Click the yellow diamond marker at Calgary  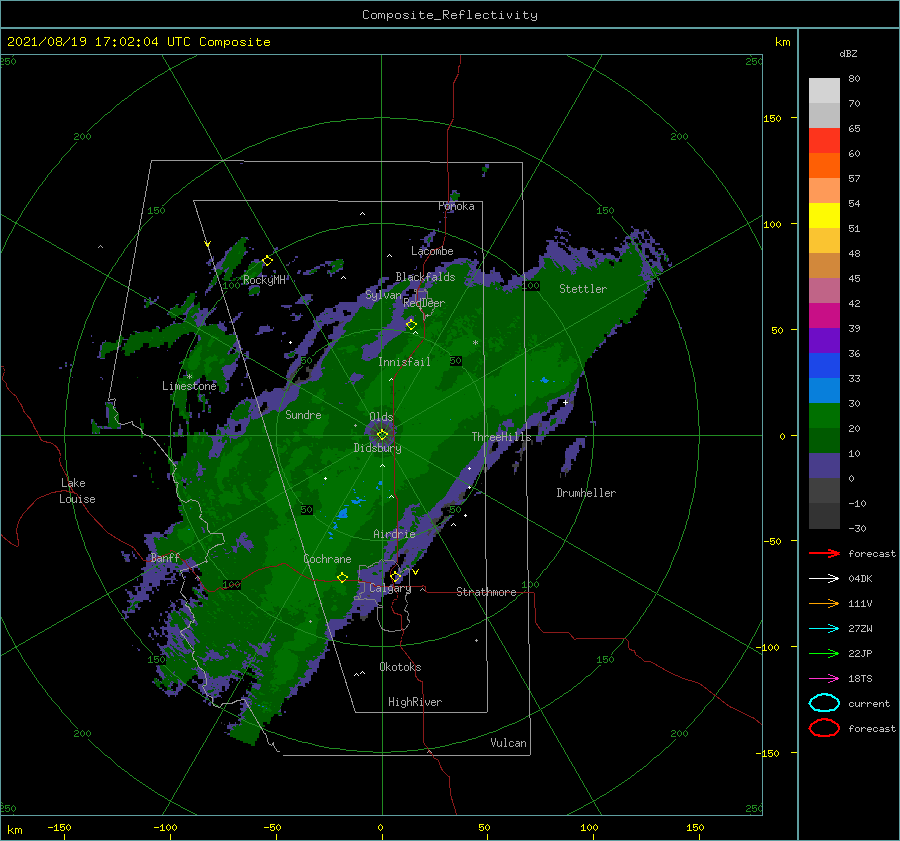click(x=395, y=576)
